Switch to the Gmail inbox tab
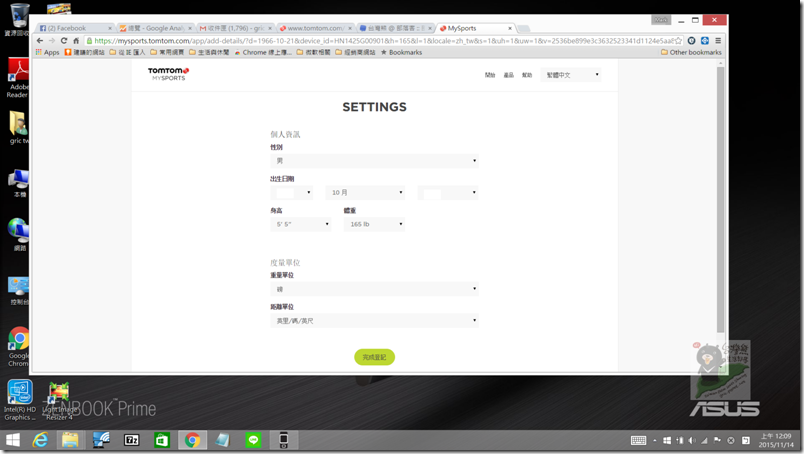804x454 pixels. pos(236,28)
